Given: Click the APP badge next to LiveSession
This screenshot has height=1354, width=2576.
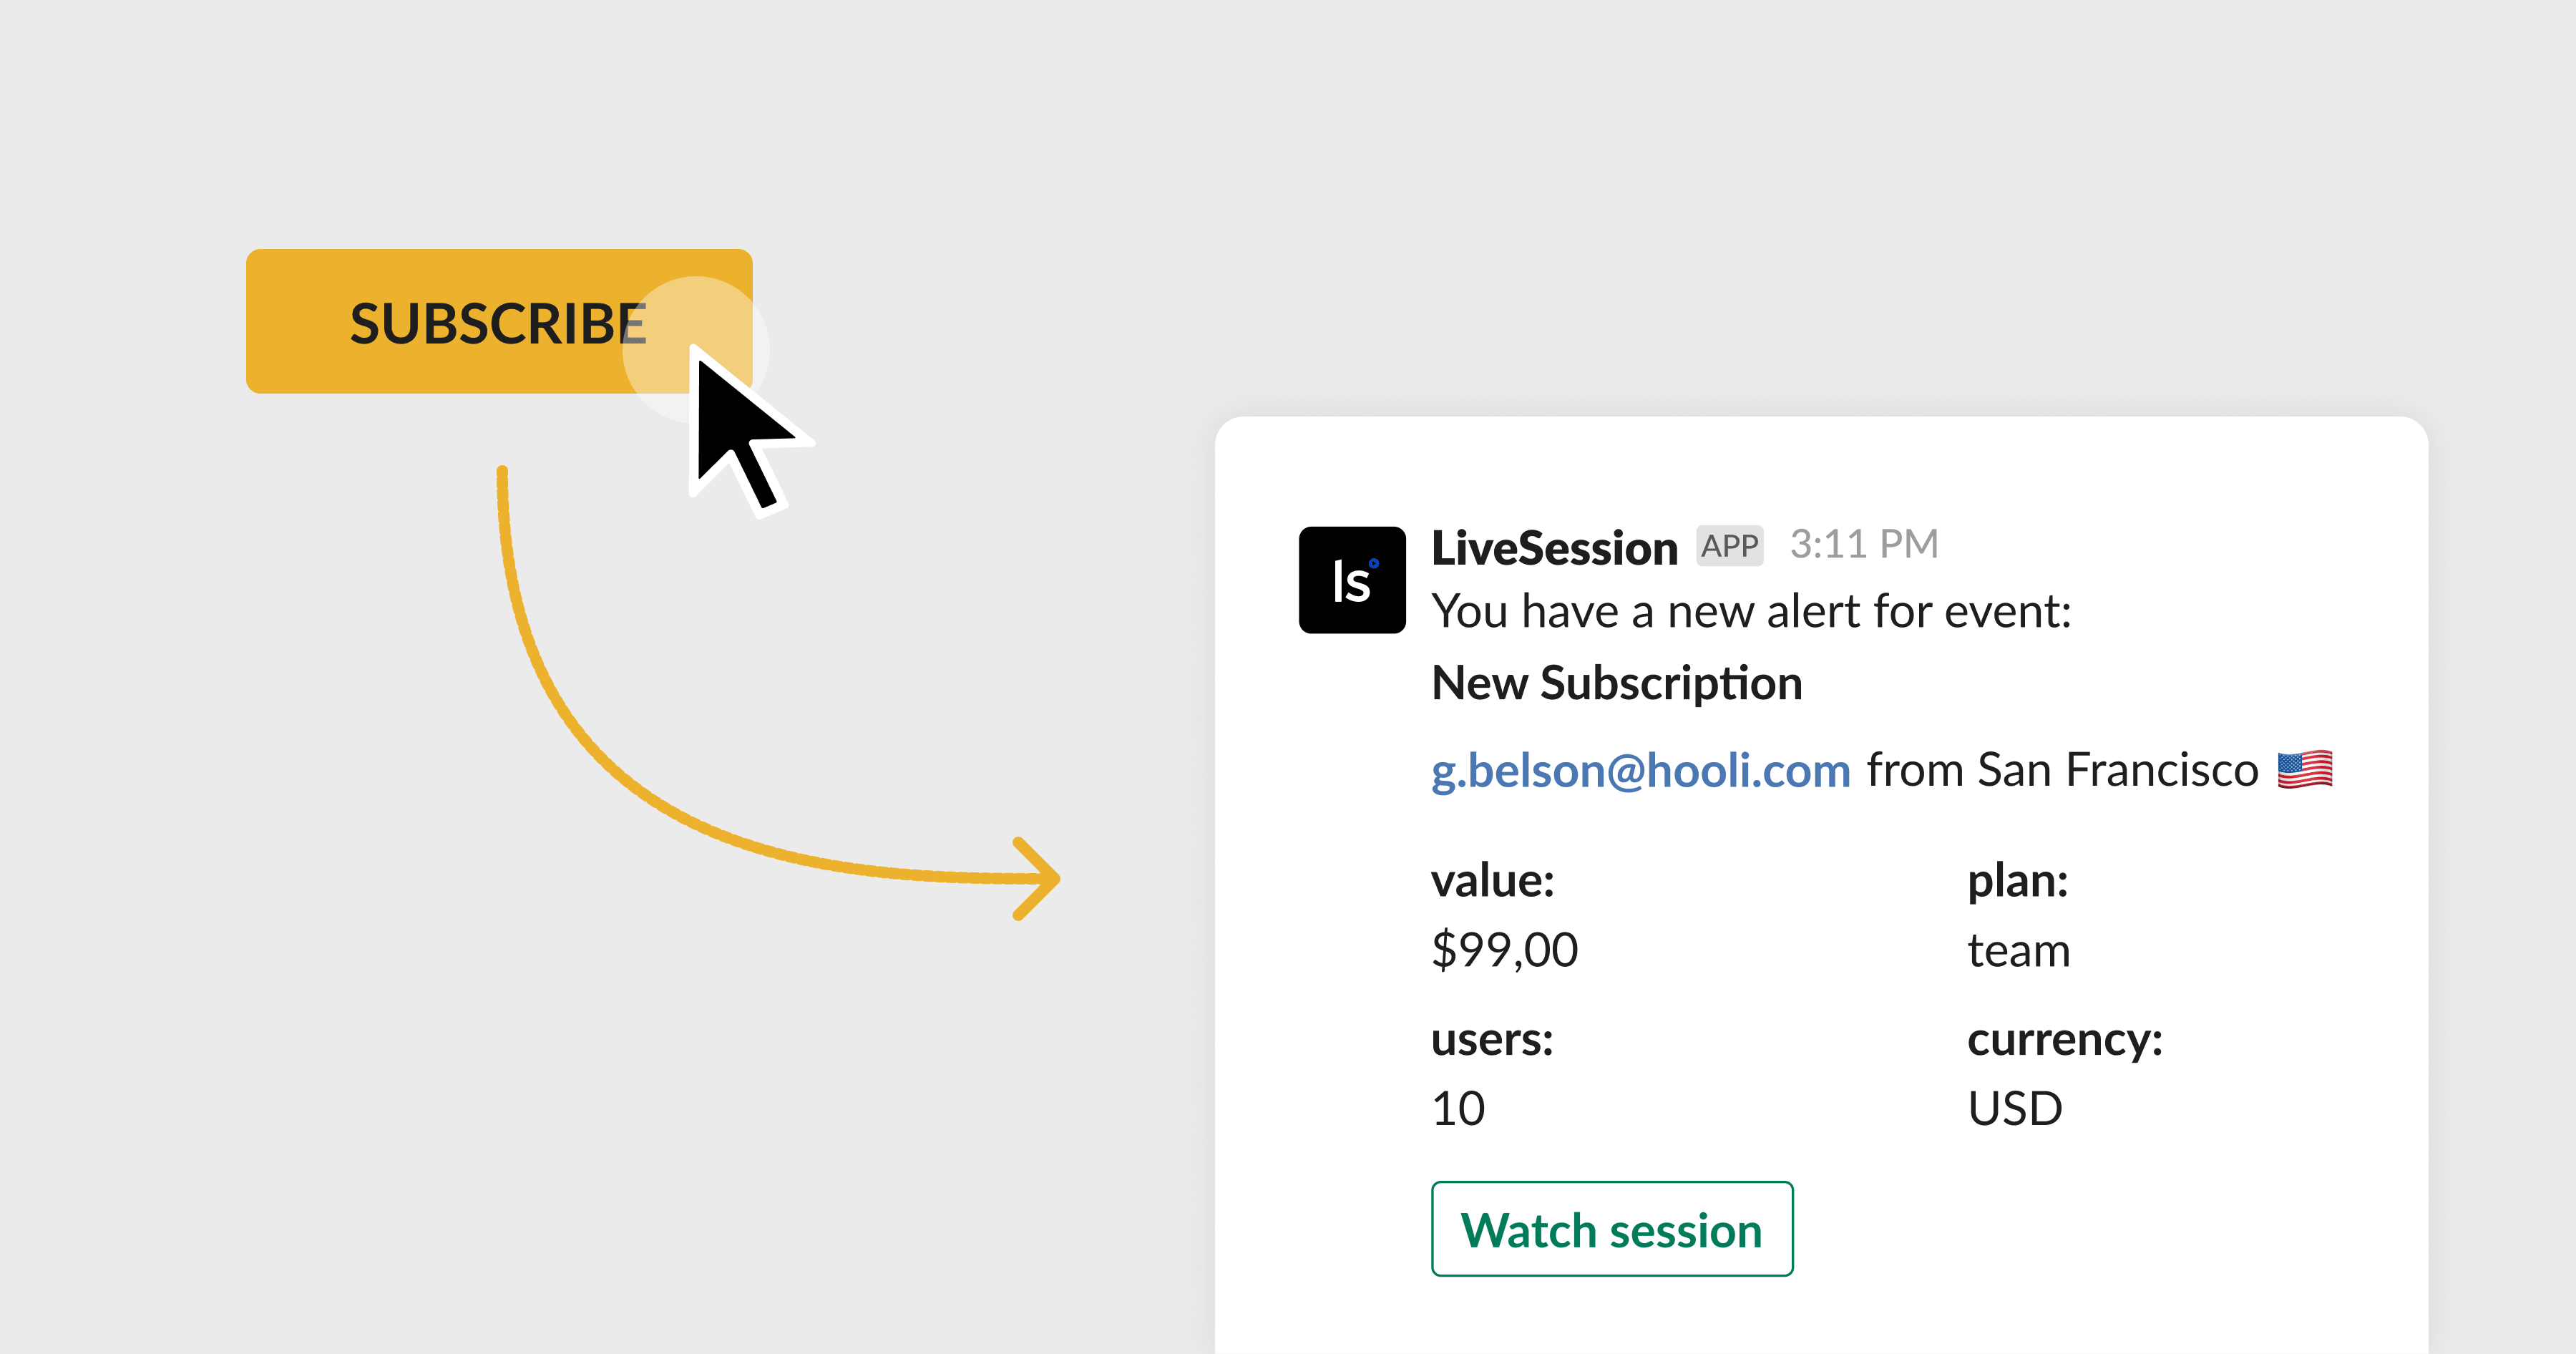Looking at the screenshot, I should pos(1729,546).
